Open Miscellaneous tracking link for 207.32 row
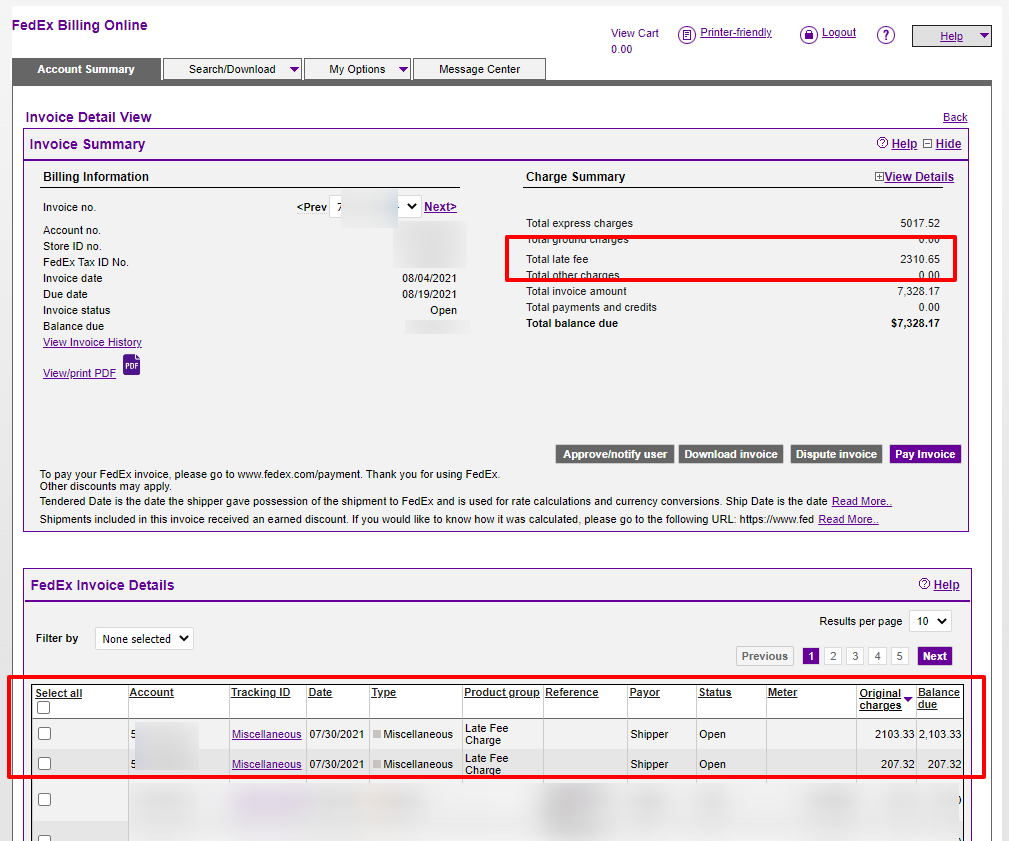Image resolution: width=1009 pixels, height=841 pixels. pyautogui.click(x=266, y=764)
